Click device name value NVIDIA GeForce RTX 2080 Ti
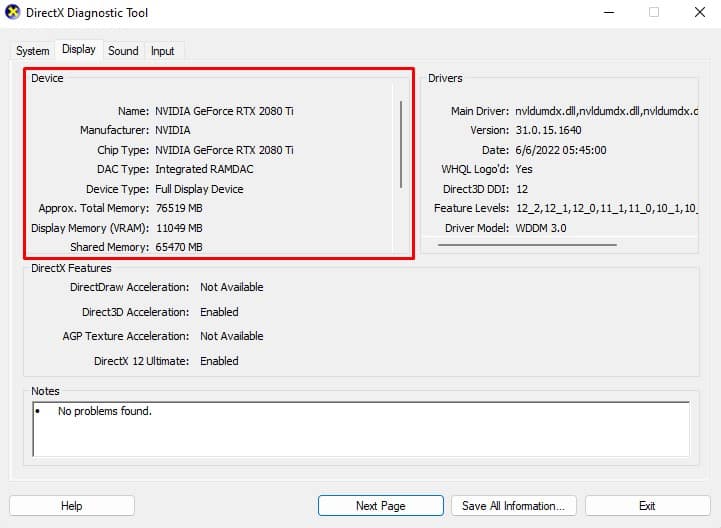The height and width of the screenshot is (528, 721). [x=224, y=111]
